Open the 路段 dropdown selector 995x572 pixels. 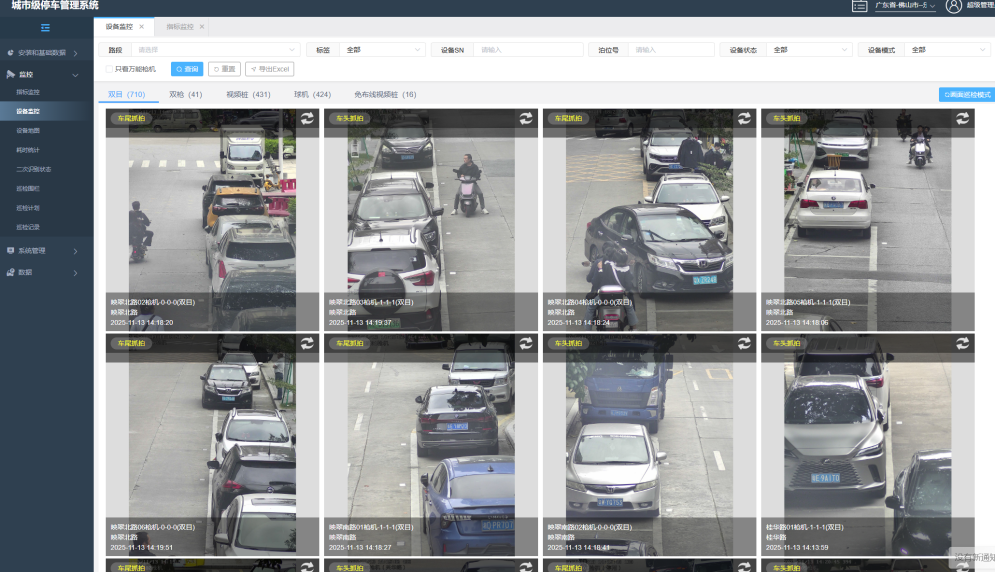[x=215, y=49]
